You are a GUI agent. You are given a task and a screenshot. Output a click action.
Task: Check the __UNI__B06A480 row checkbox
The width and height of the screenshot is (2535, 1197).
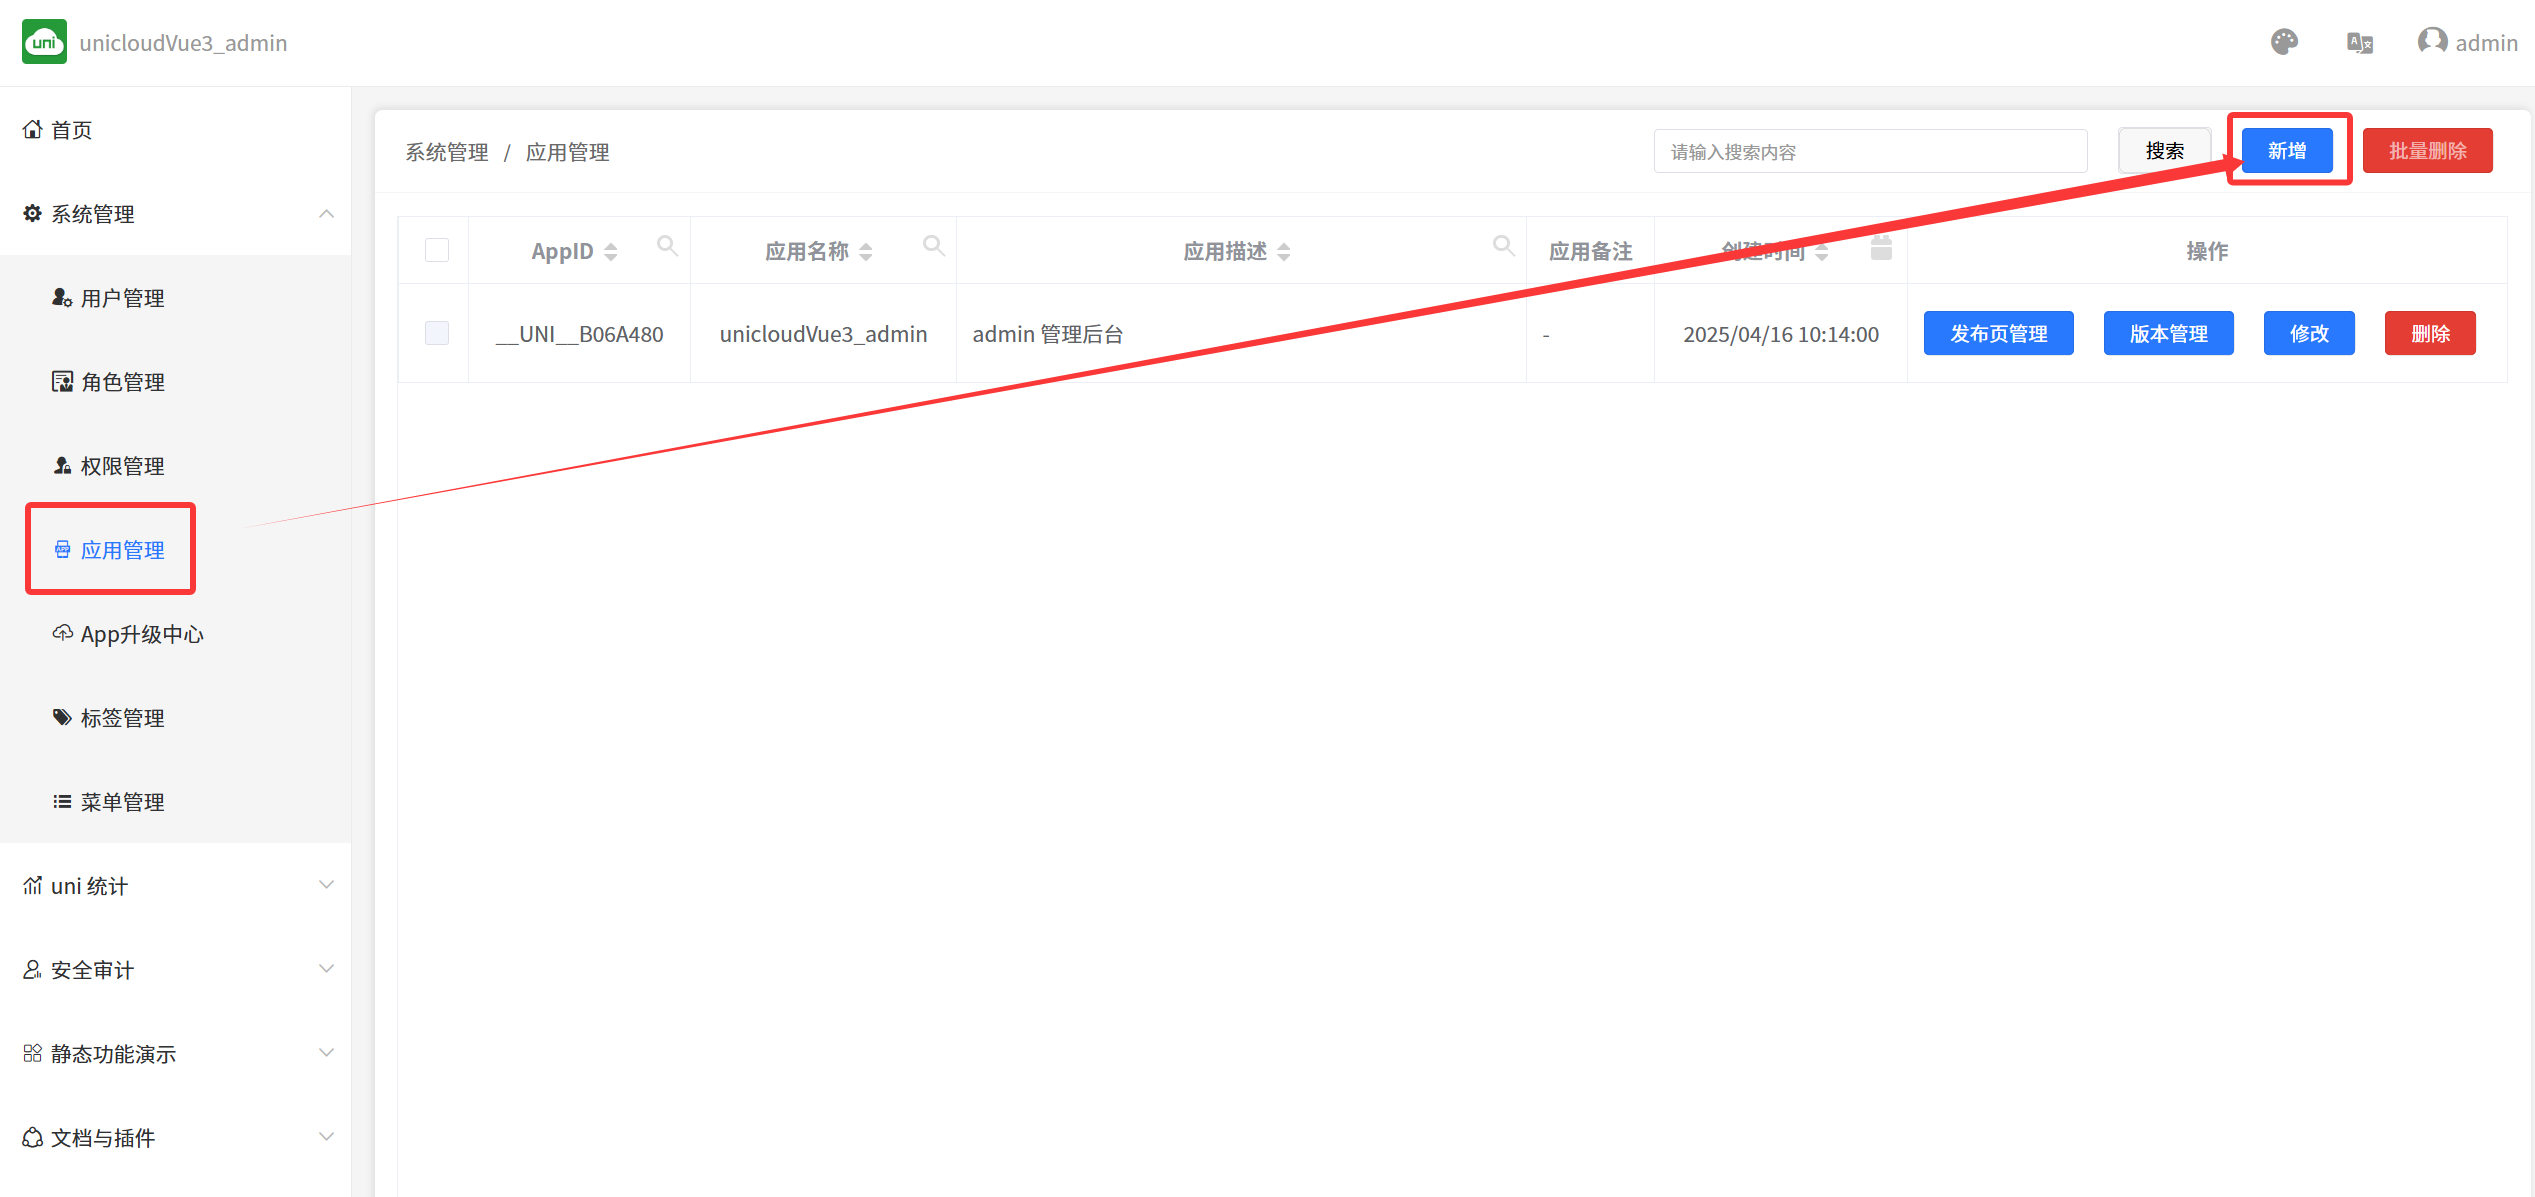coord(437,333)
